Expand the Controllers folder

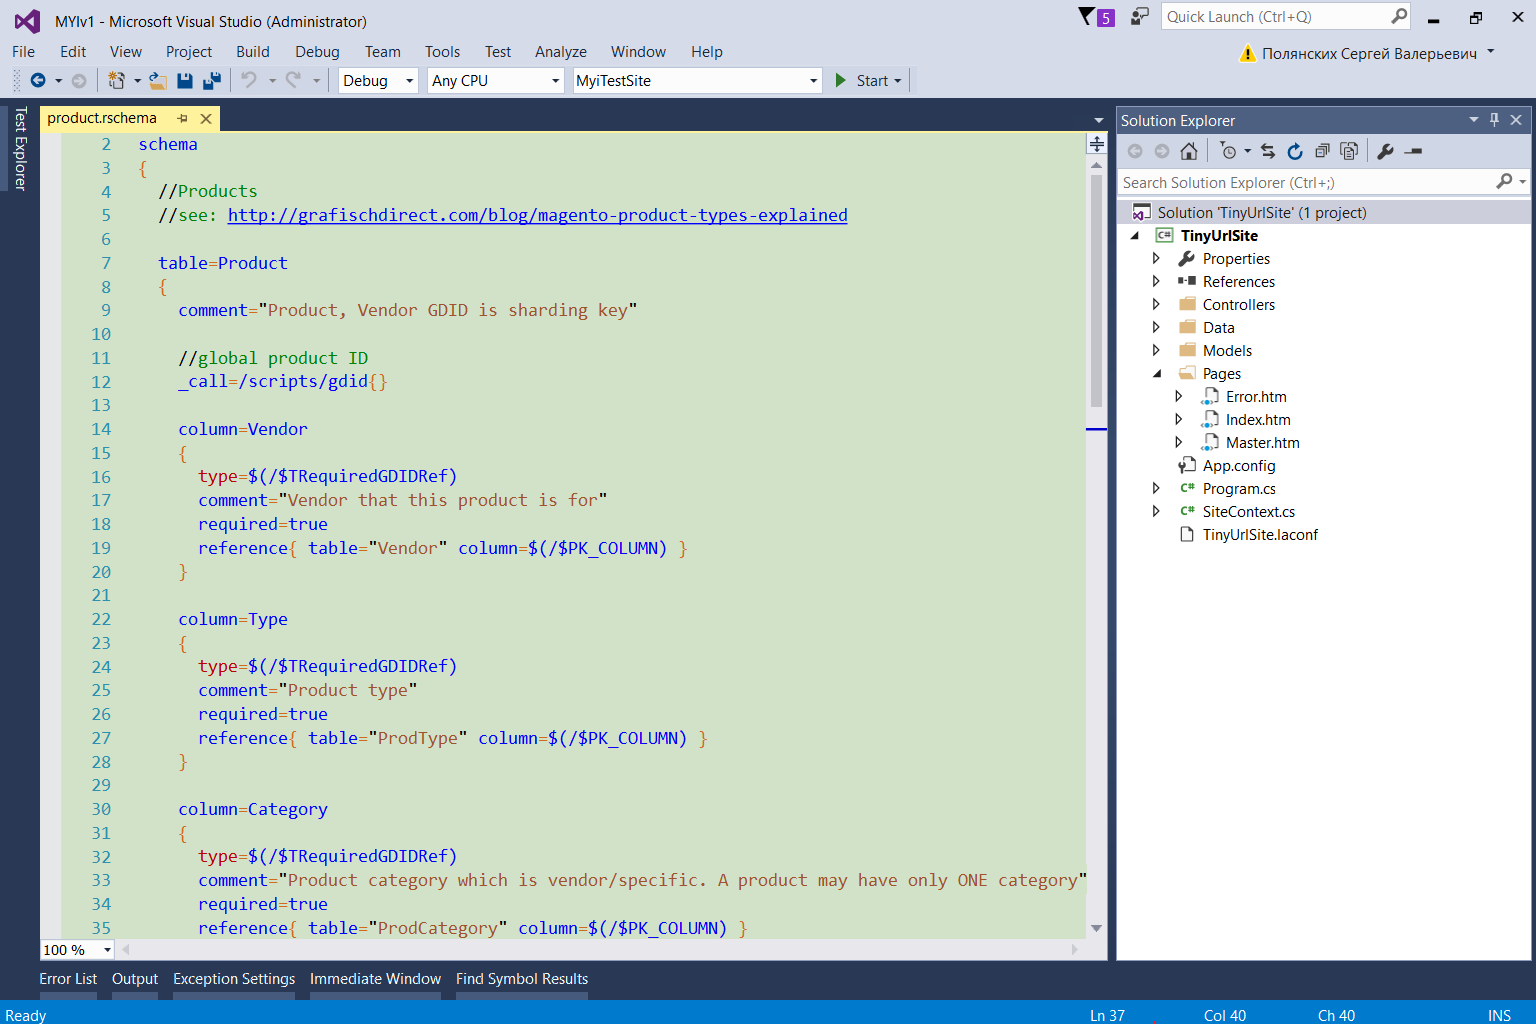point(1157,305)
